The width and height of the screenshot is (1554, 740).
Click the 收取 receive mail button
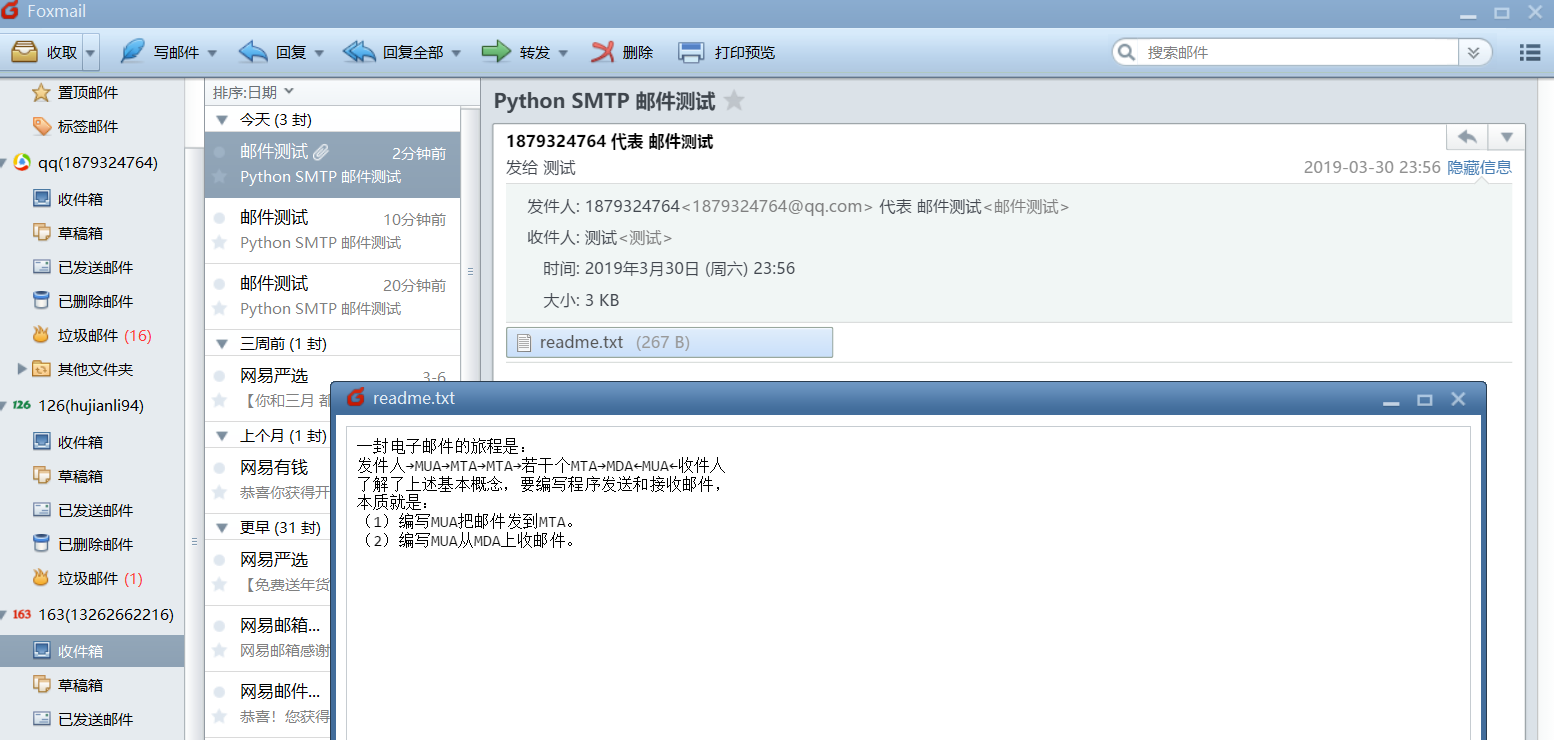[x=44, y=52]
